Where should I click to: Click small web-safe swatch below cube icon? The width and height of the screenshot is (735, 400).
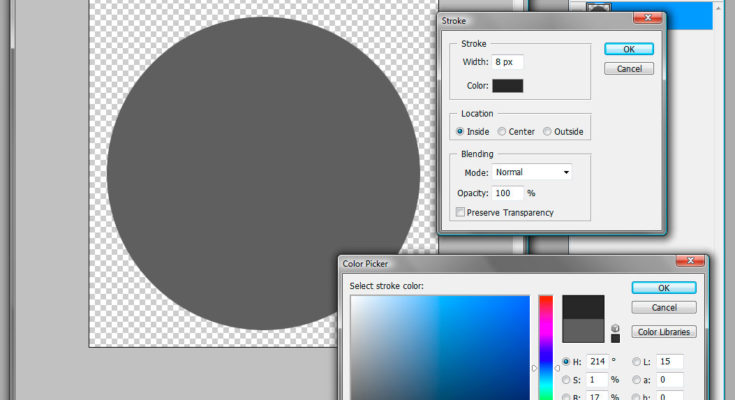(615, 339)
